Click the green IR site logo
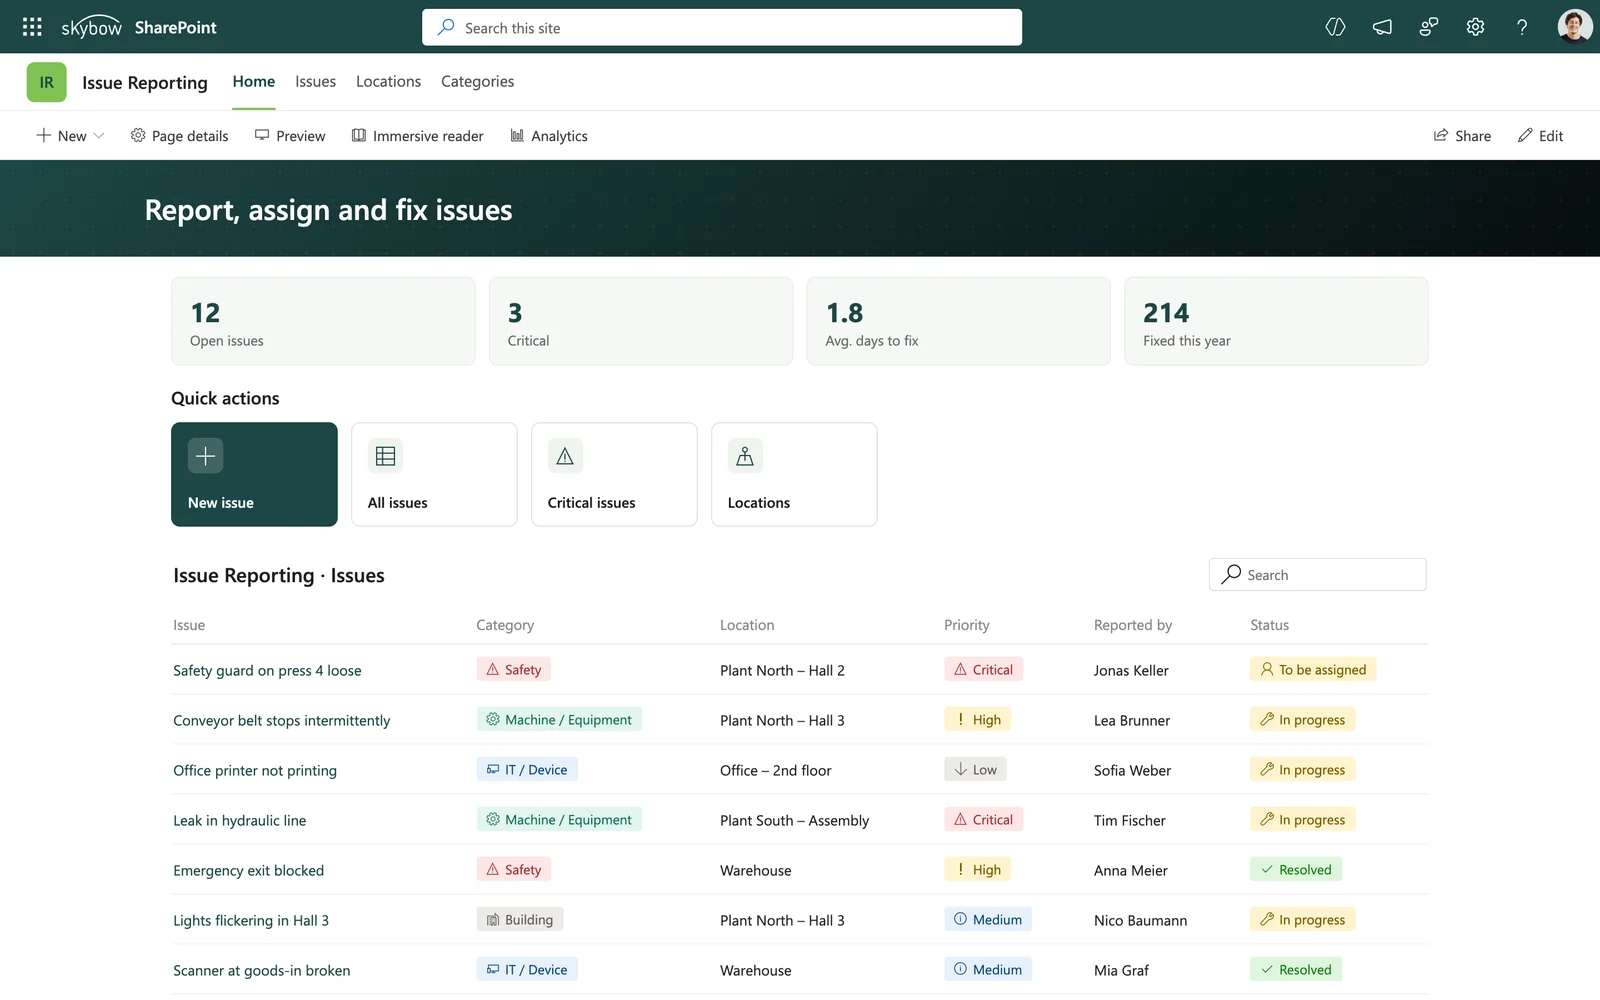1600x1000 pixels. [x=47, y=82]
